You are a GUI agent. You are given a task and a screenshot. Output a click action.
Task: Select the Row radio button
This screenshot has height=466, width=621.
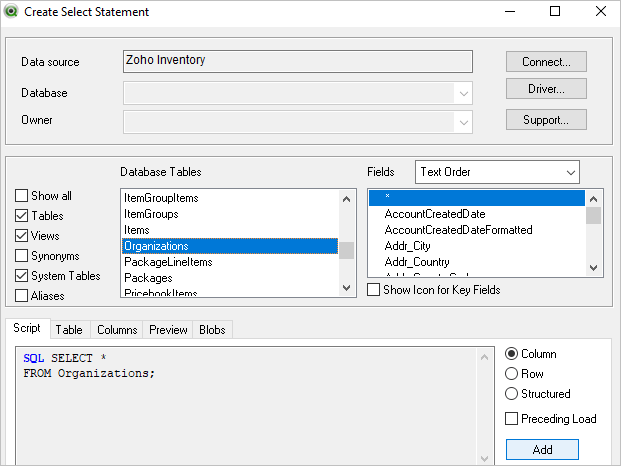click(512, 374)
